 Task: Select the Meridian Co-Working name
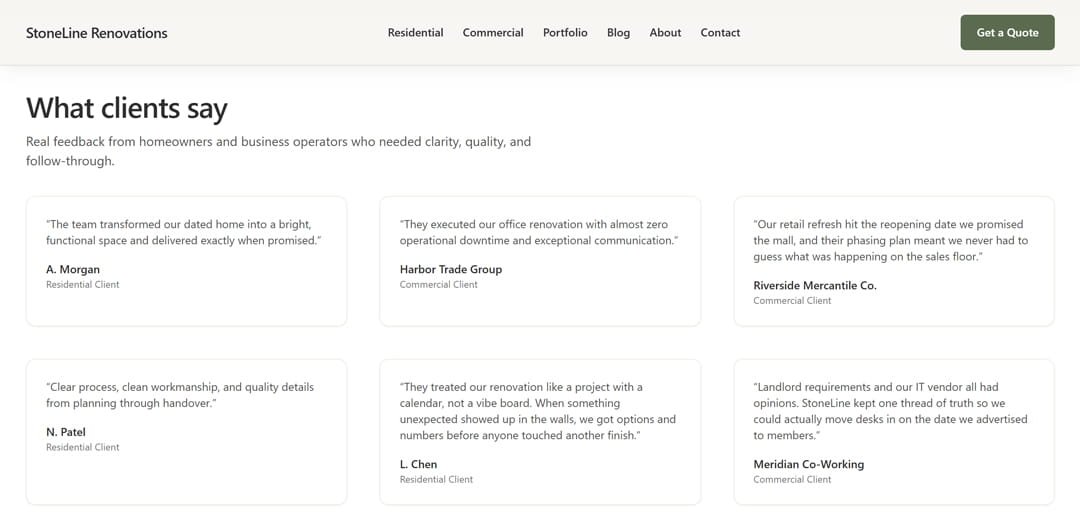[x=808, y=464]
